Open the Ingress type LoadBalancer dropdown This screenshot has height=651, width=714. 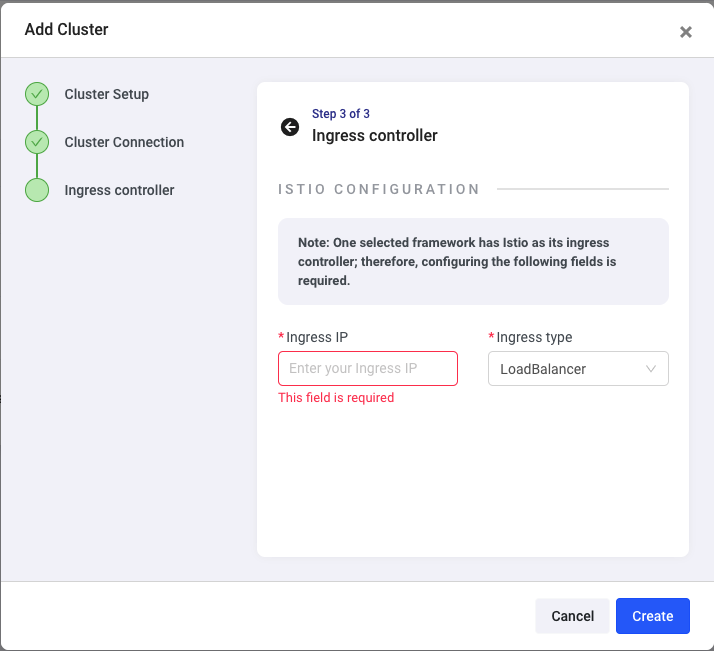click(578, 368)
